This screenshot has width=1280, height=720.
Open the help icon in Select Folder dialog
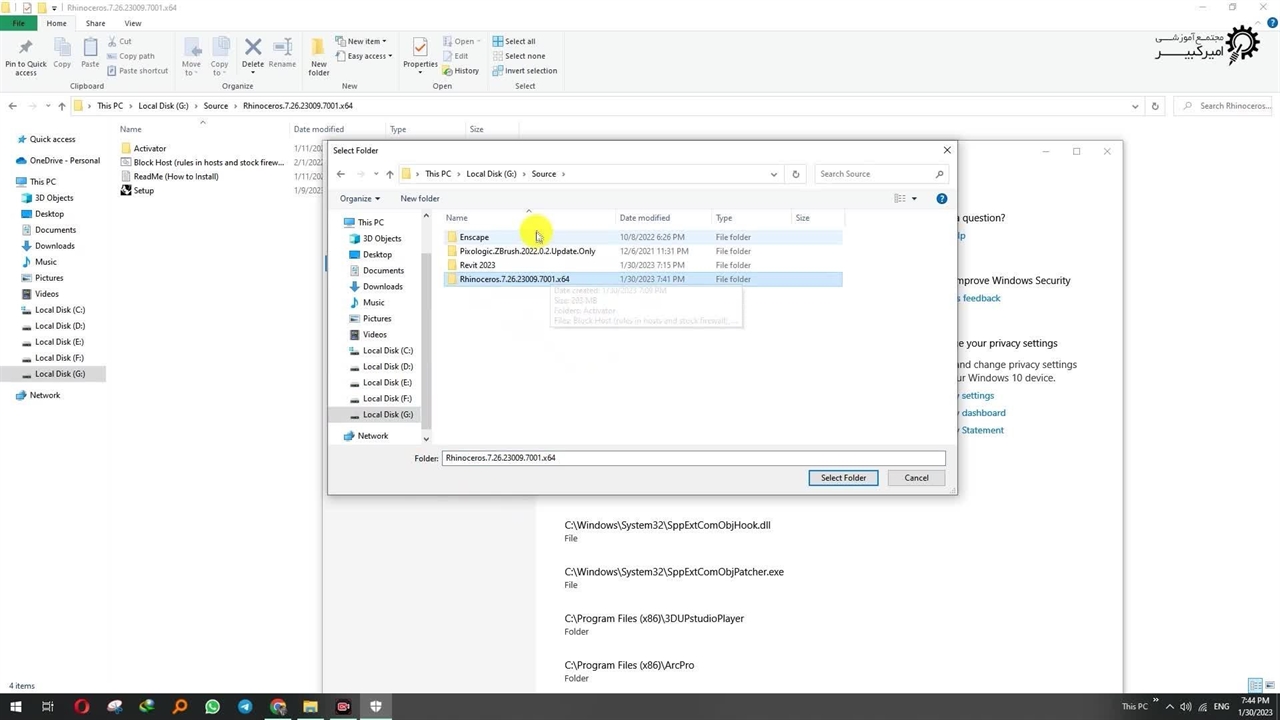pyautogui.click(x=941, y=199)
